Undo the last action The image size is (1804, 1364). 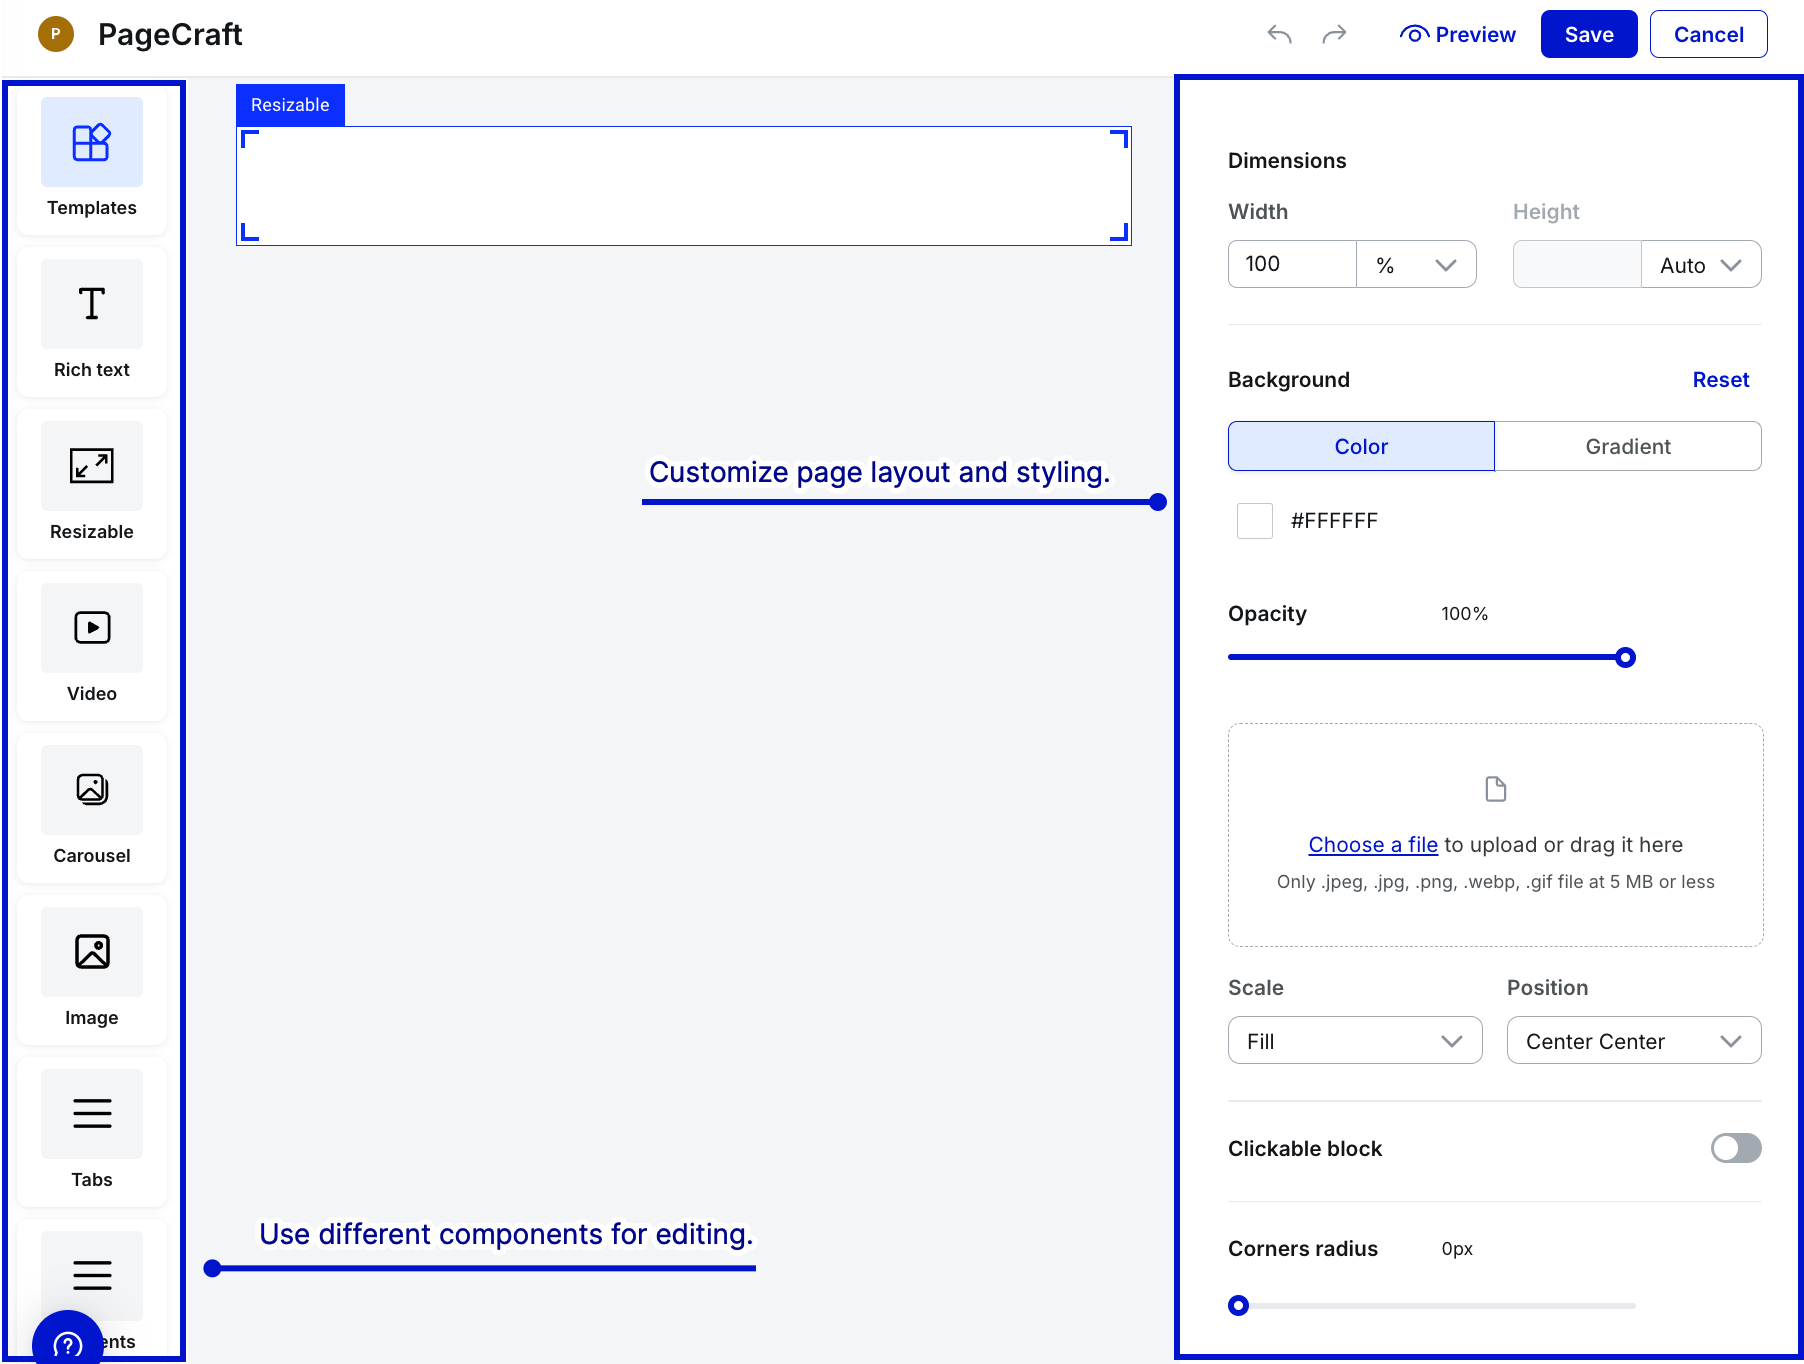coord(1279,35)
